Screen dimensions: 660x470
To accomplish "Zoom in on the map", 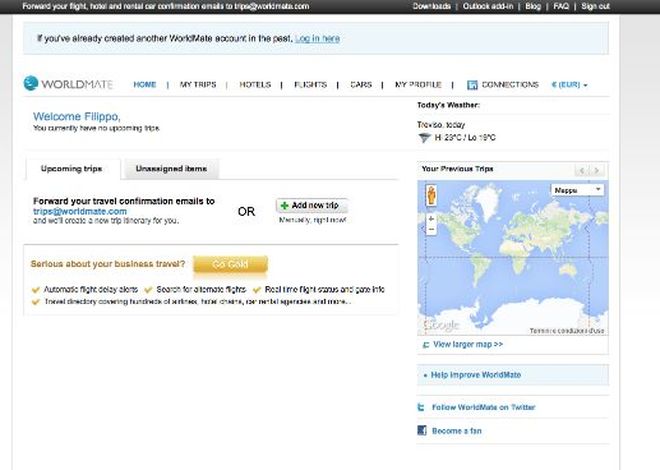I will pos(431,219).
